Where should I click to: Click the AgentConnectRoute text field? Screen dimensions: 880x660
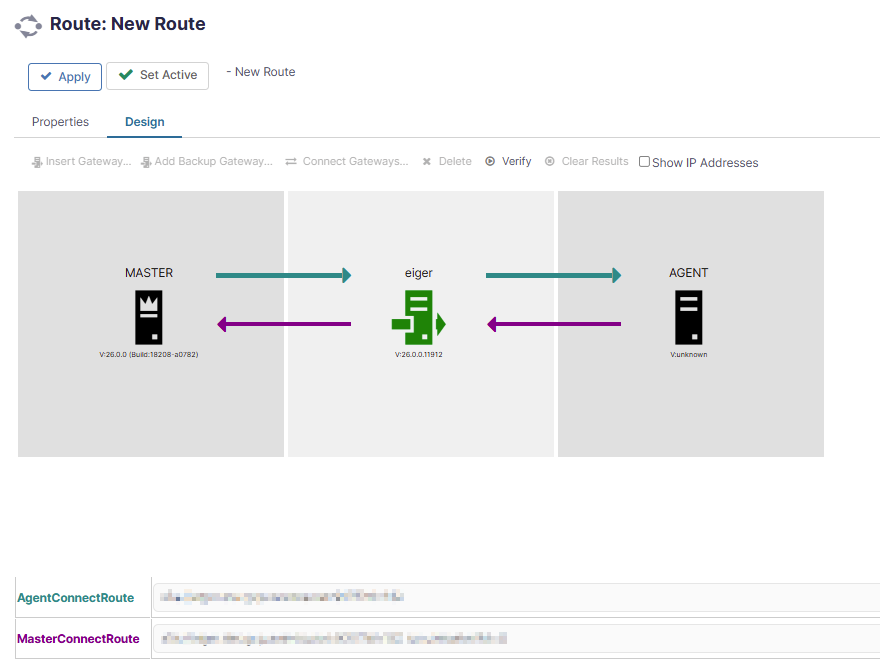coord(516,597)
